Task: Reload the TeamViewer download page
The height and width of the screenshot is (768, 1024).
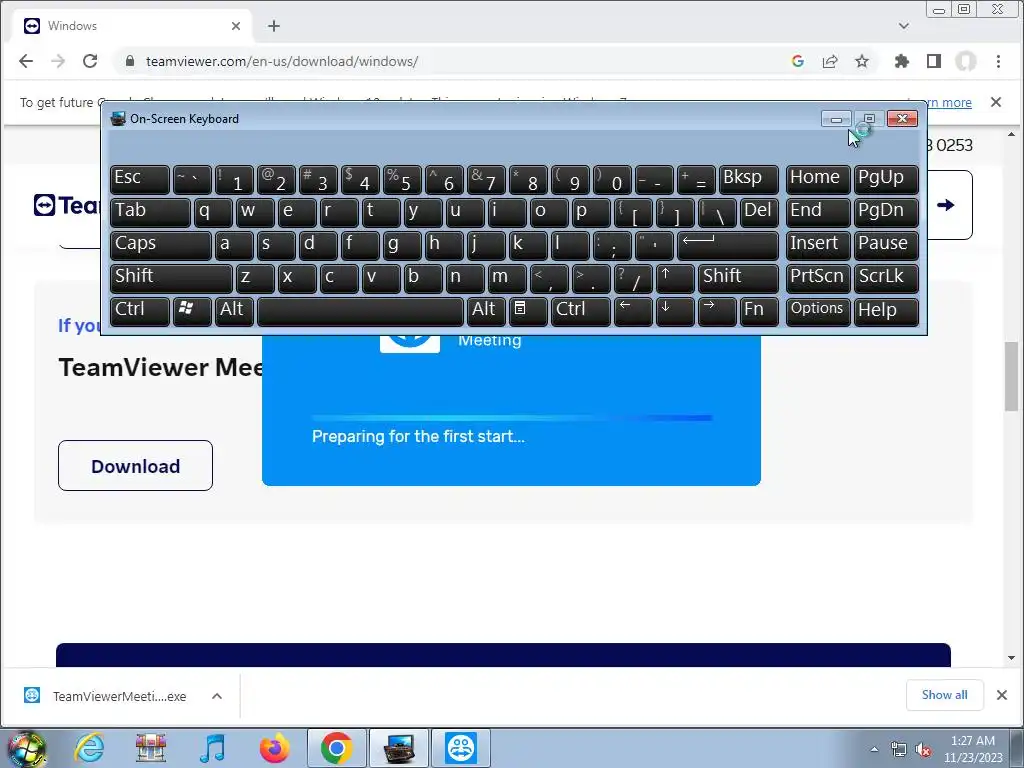Action: click(90, 61)
